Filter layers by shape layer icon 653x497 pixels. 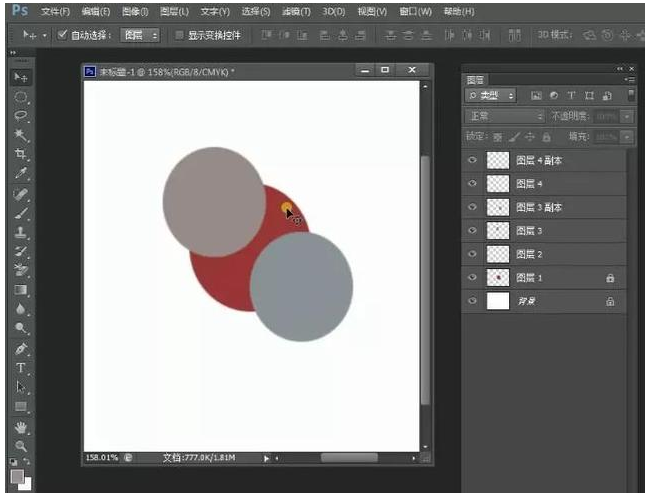point(589,95)
